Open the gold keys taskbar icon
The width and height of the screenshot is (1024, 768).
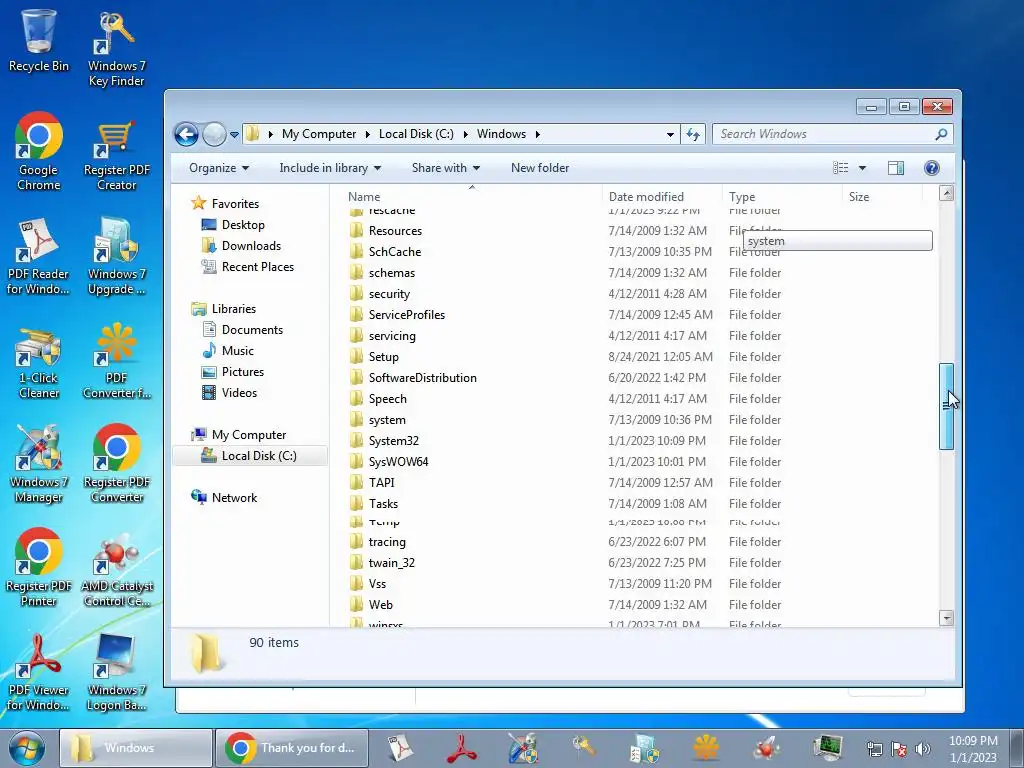[584, 748]
